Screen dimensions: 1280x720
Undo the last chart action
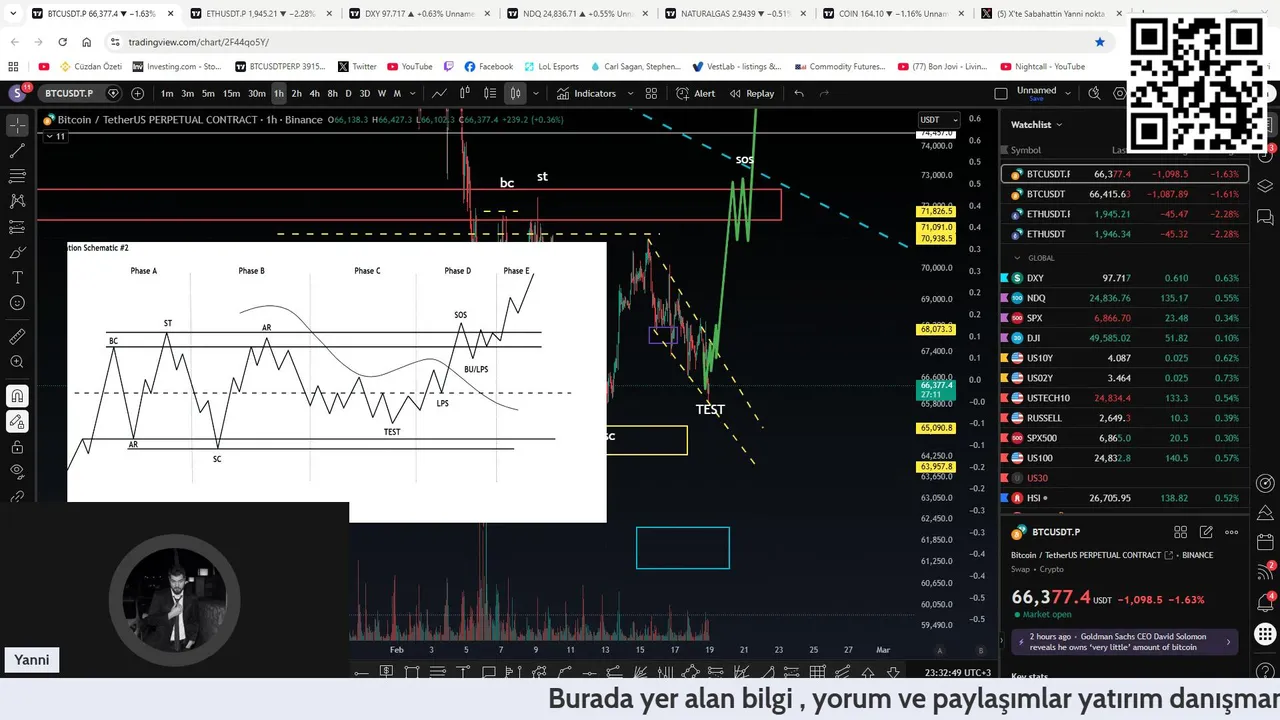click(x=799, y=93)
